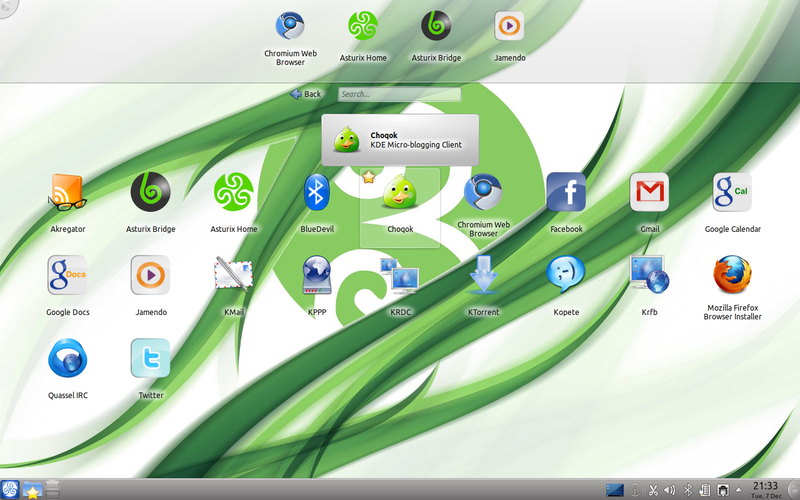Viewport: 800px width, 500px height.
Task: Open Asturix Bridge in the favorites strip
Action: 436,37
